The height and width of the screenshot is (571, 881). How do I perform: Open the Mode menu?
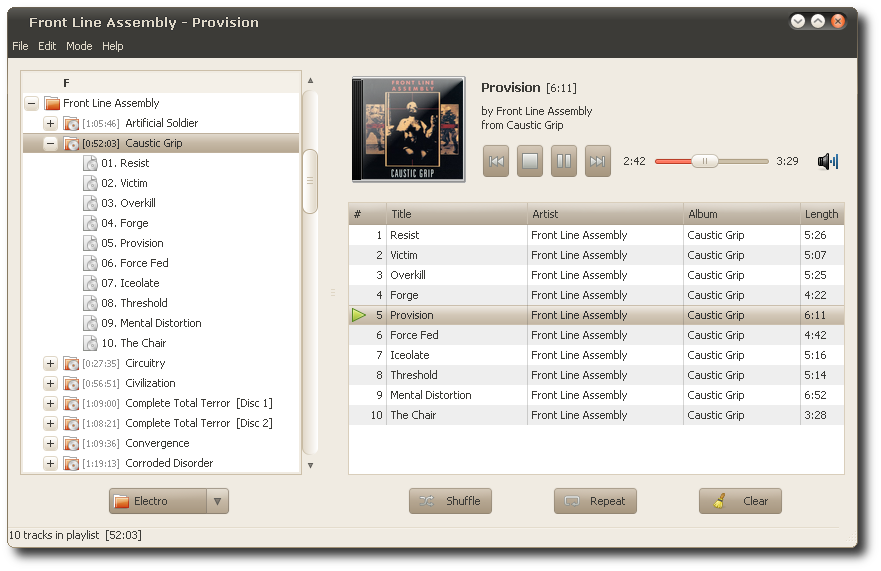tap(79, 46)
